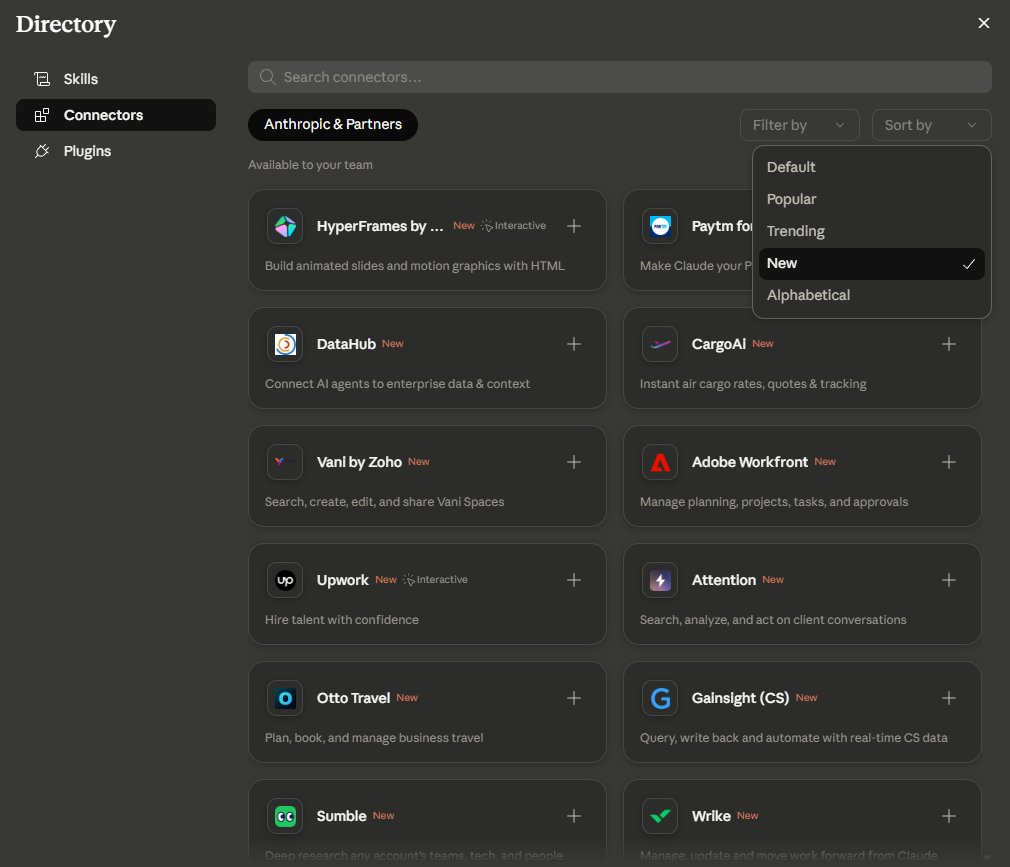Open the Gainsight (CS) title
This screenshot has height=867, width=1010.
point(740,698)
